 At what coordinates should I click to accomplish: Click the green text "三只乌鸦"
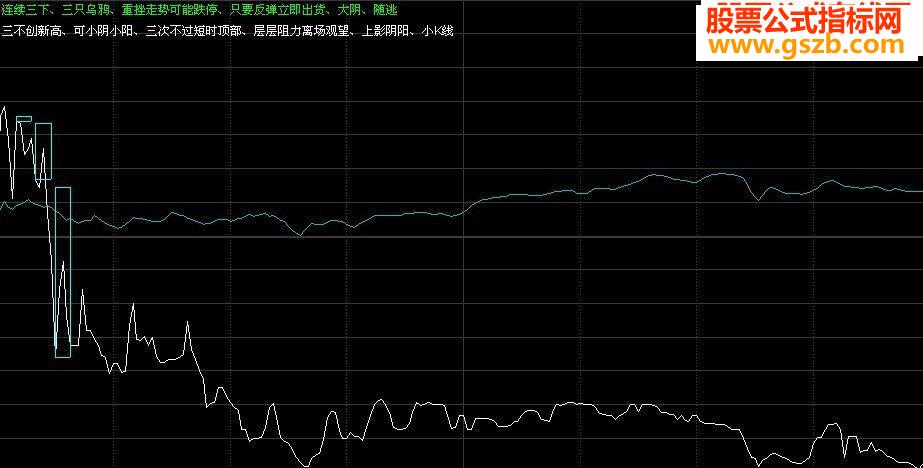point(86,10)
